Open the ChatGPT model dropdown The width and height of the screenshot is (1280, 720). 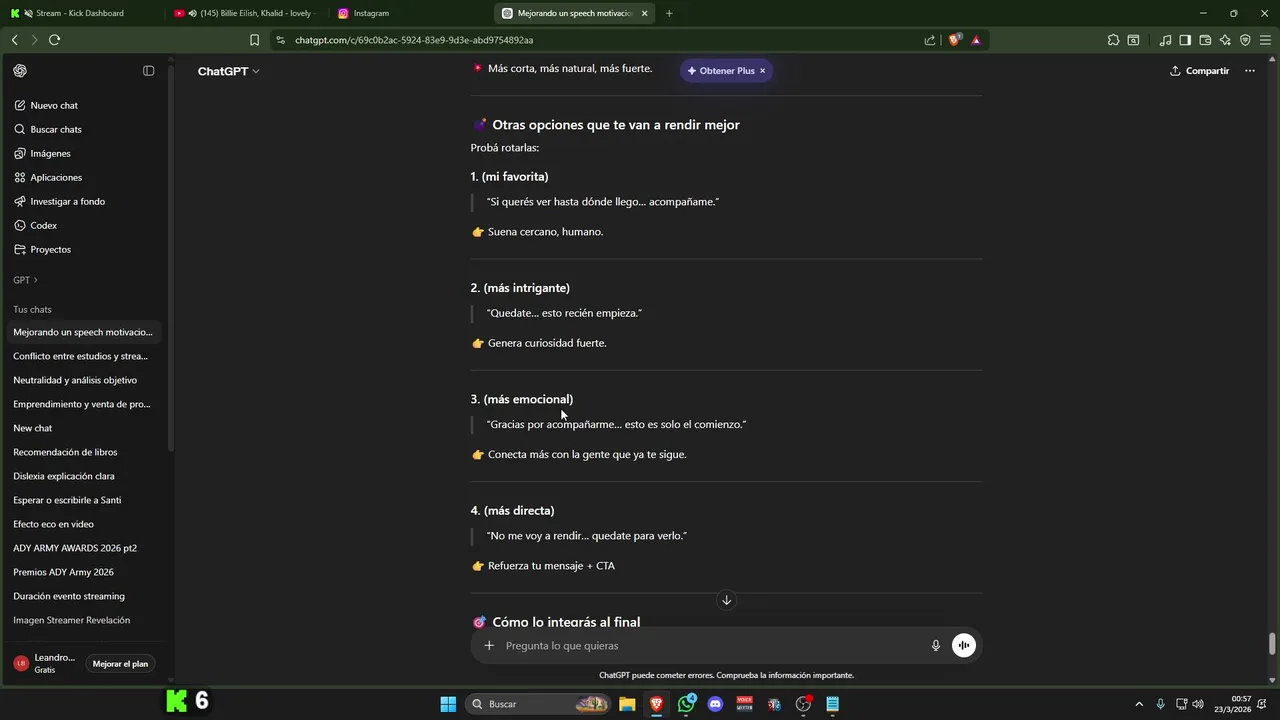pos(228,71)
